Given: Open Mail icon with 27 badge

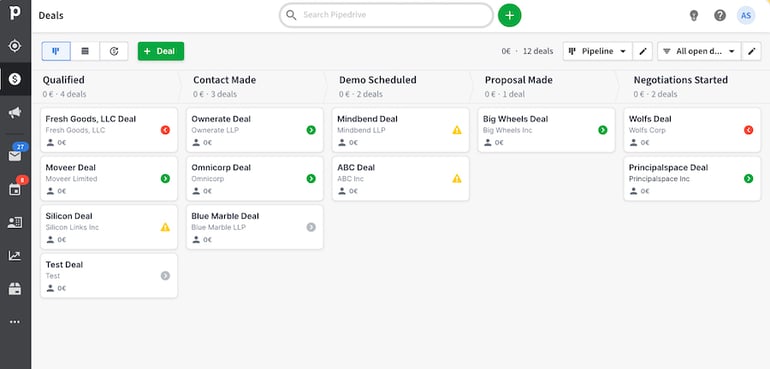Looking at the screenshot, I should (15, 156).
